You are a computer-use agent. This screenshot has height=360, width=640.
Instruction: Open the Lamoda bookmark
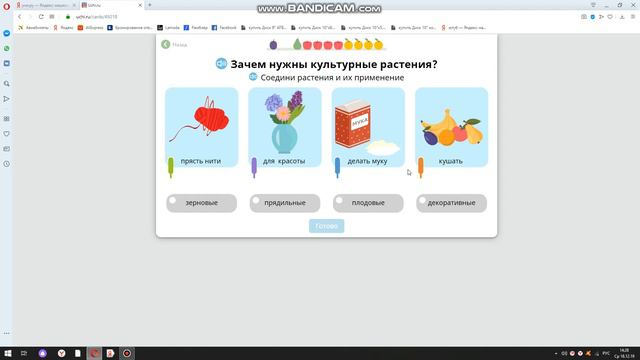click(169, 28)
